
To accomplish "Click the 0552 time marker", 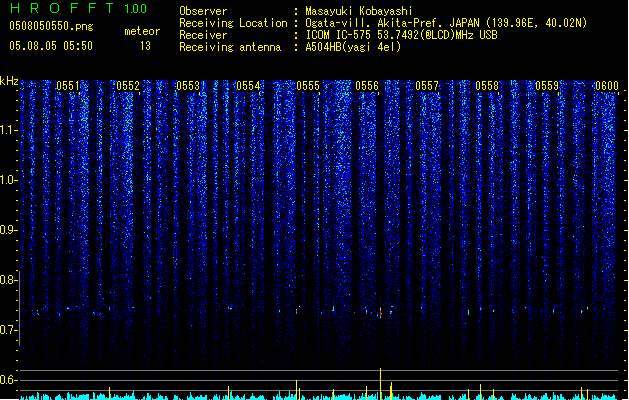I will click(x=128, y=86).
